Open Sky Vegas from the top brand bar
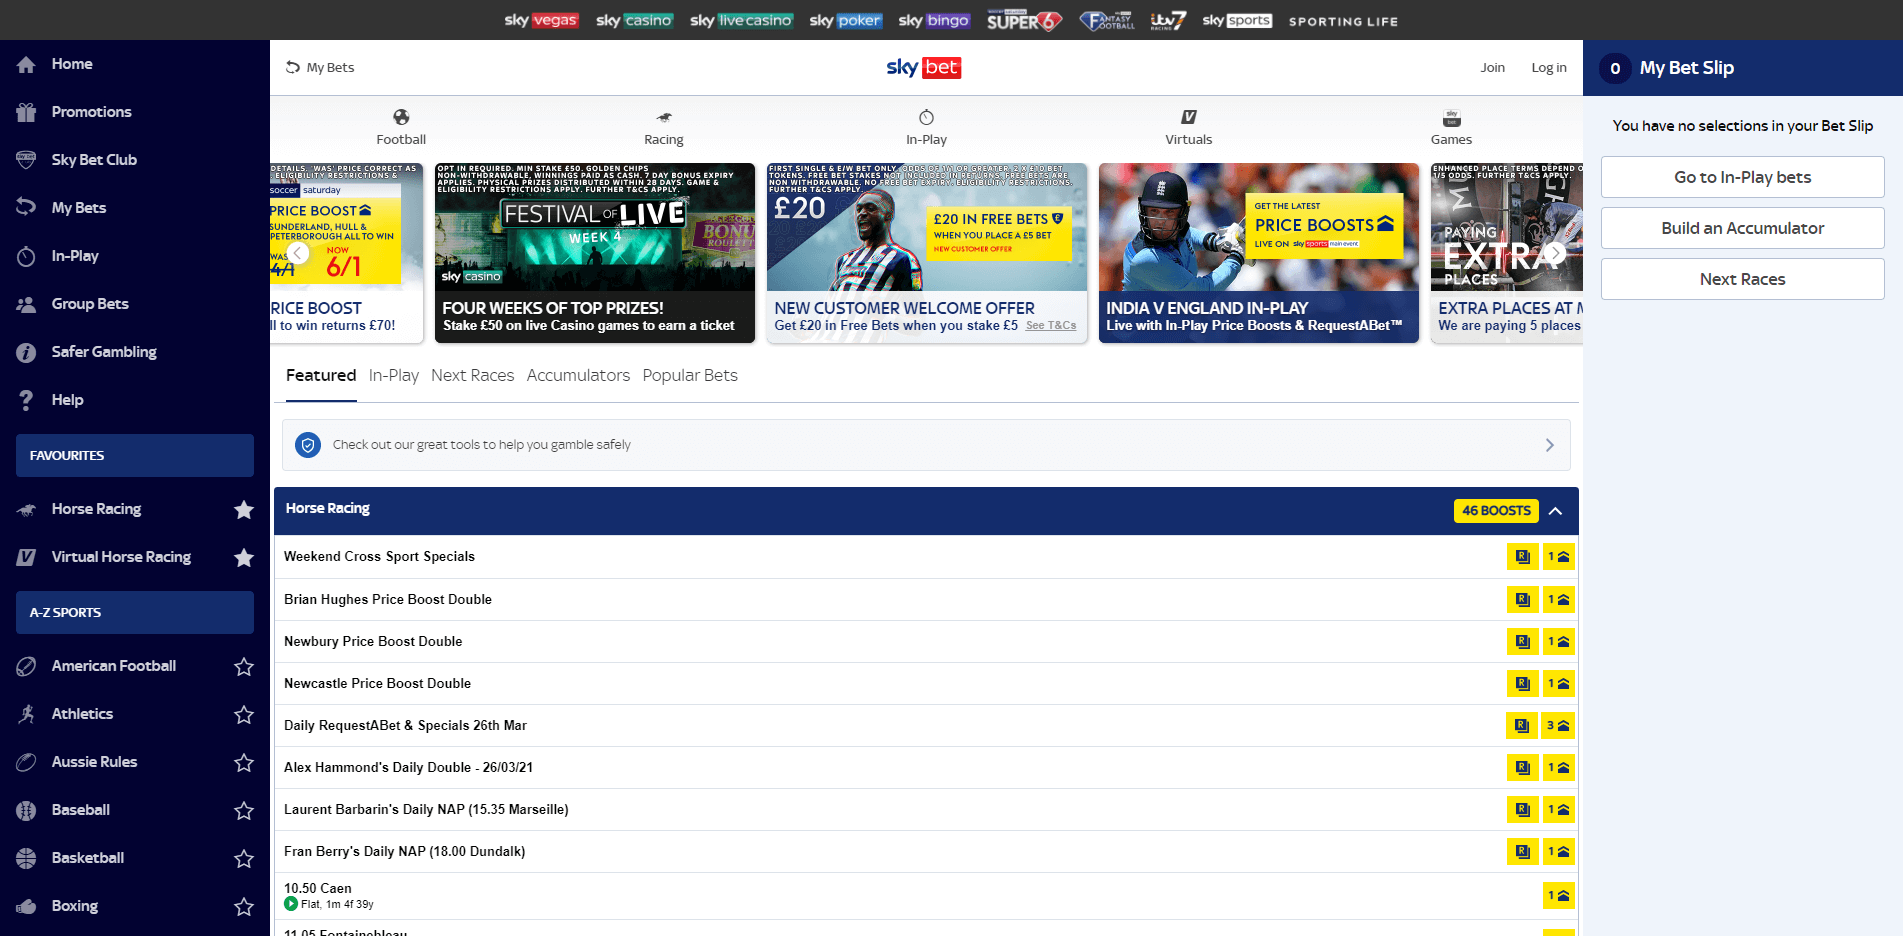The width and height of the screenshot is (1903, 936). click(541, 19)
